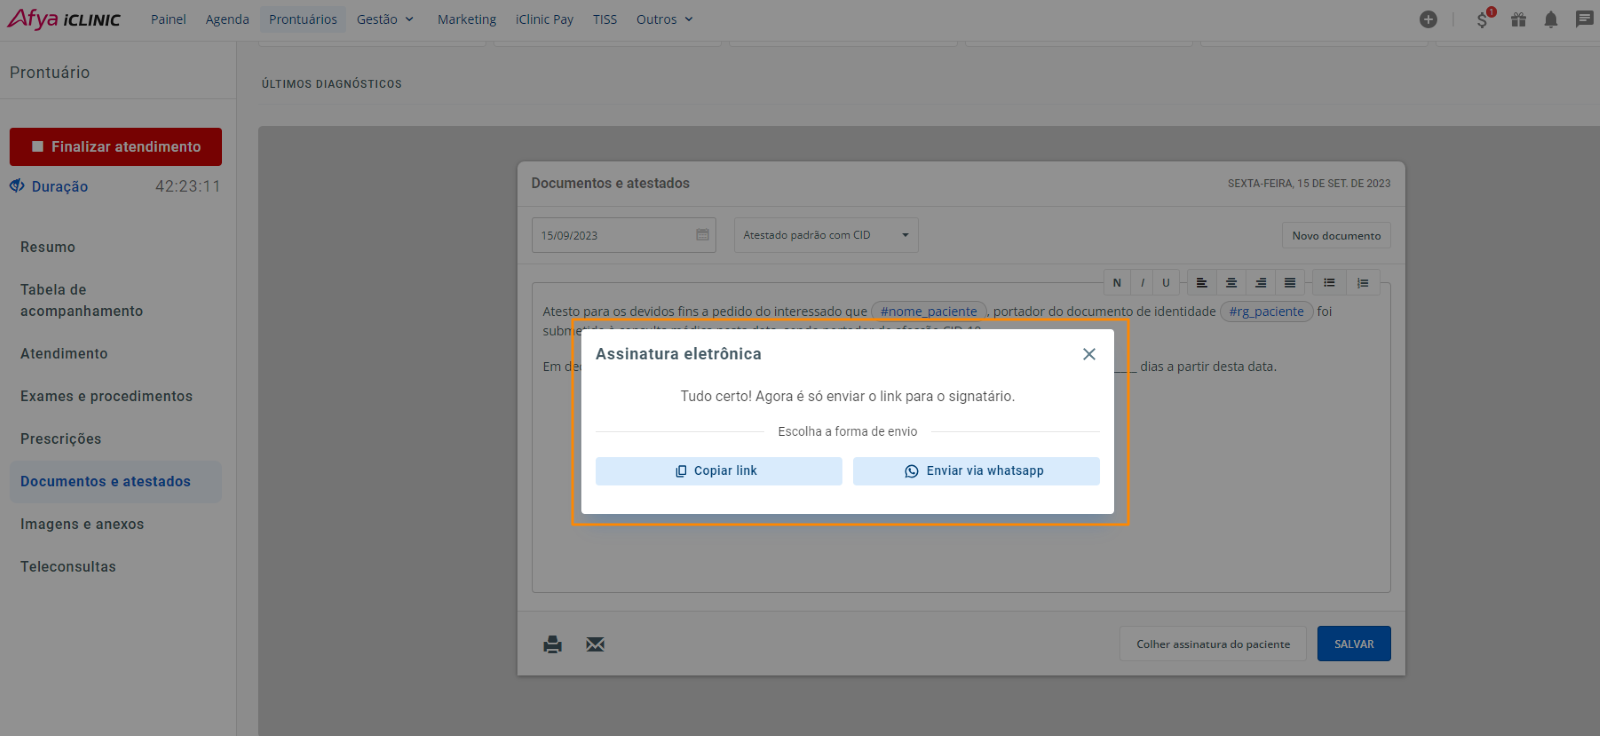This screenshot has width=1600, height=736.
Task: Toggle italic text formatting
Action: [x=1142, y=283]
